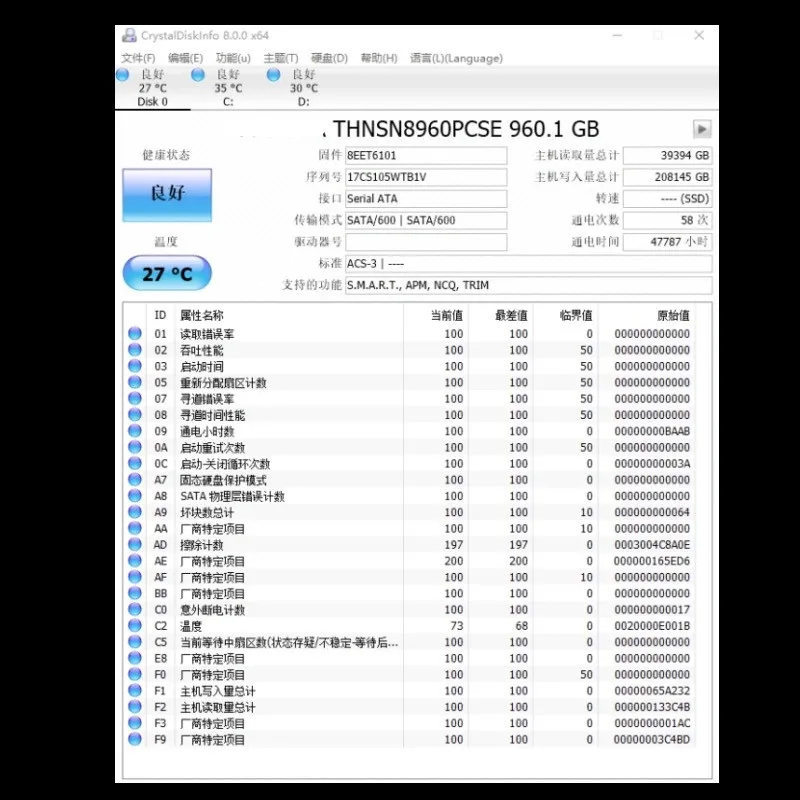Click host writes value 208145 GB
This screenshot has height=800, width=800.
click(667, 177)
